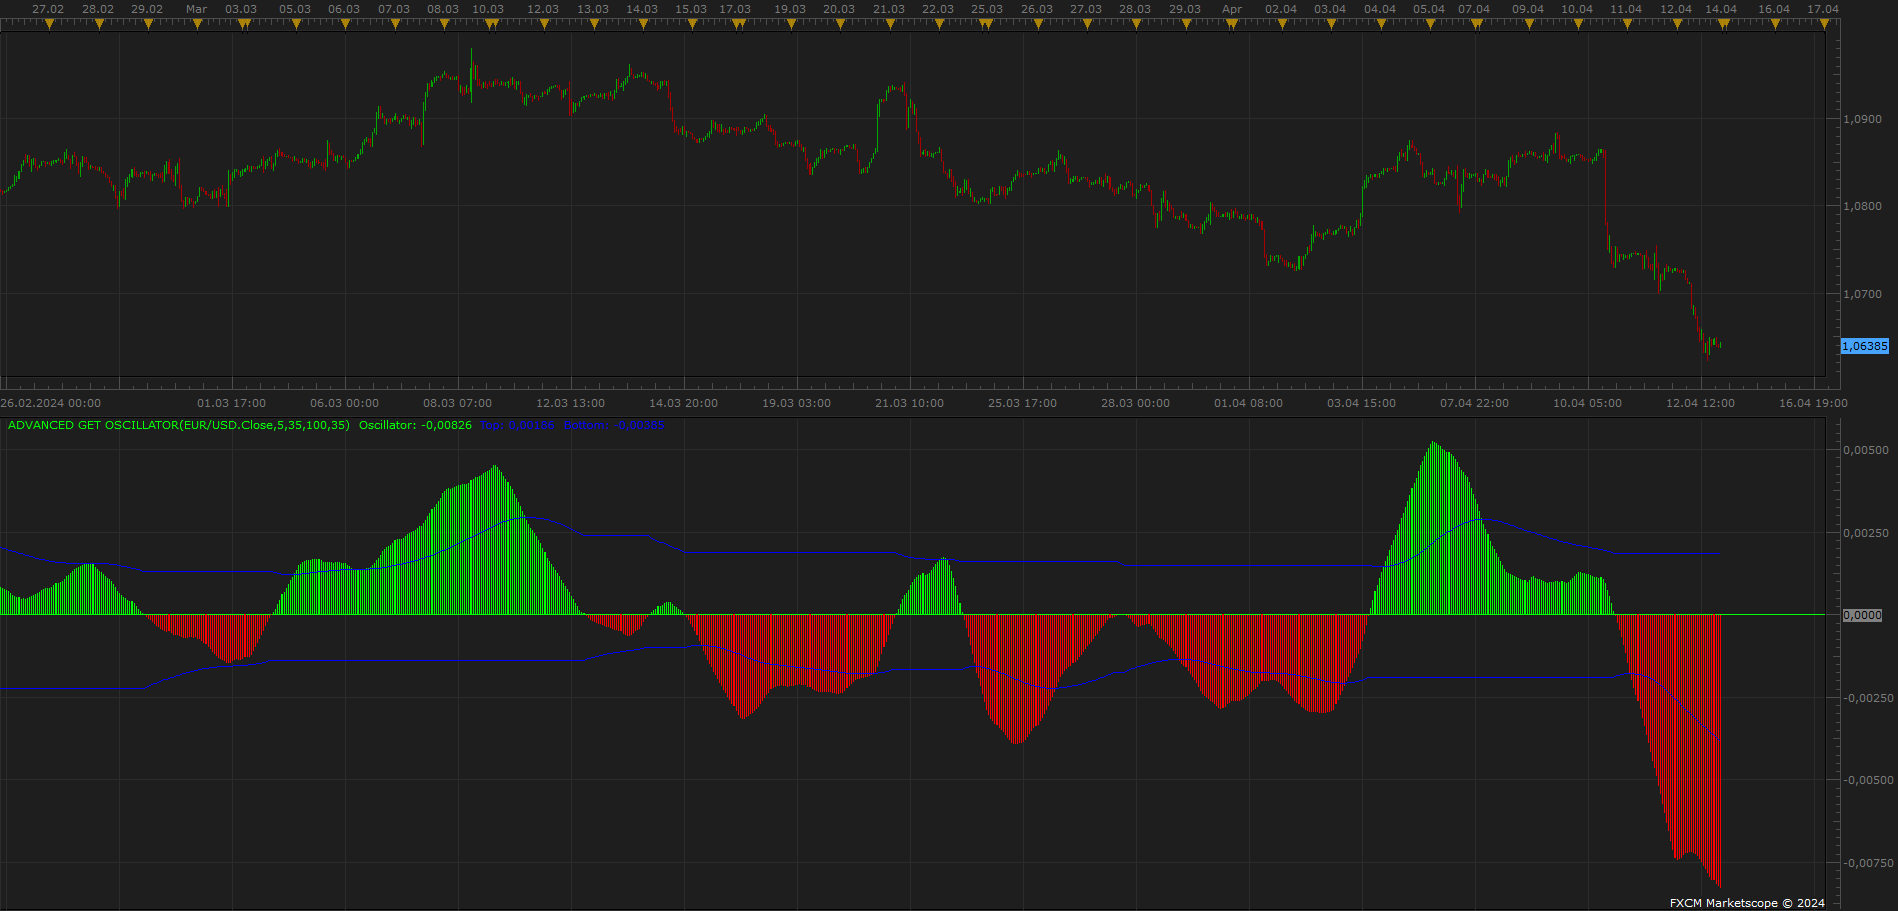
Task: Click the 01.03 17:00 time axis label
Action: point(231,403)
